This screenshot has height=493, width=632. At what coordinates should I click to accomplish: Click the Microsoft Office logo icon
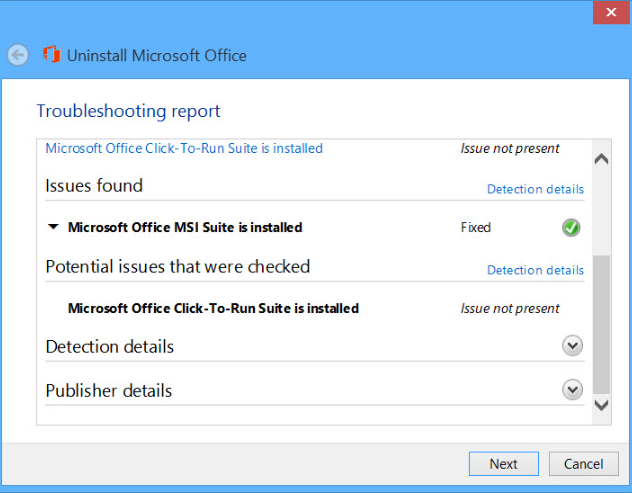pyautogui.click(x=51, y=55)
